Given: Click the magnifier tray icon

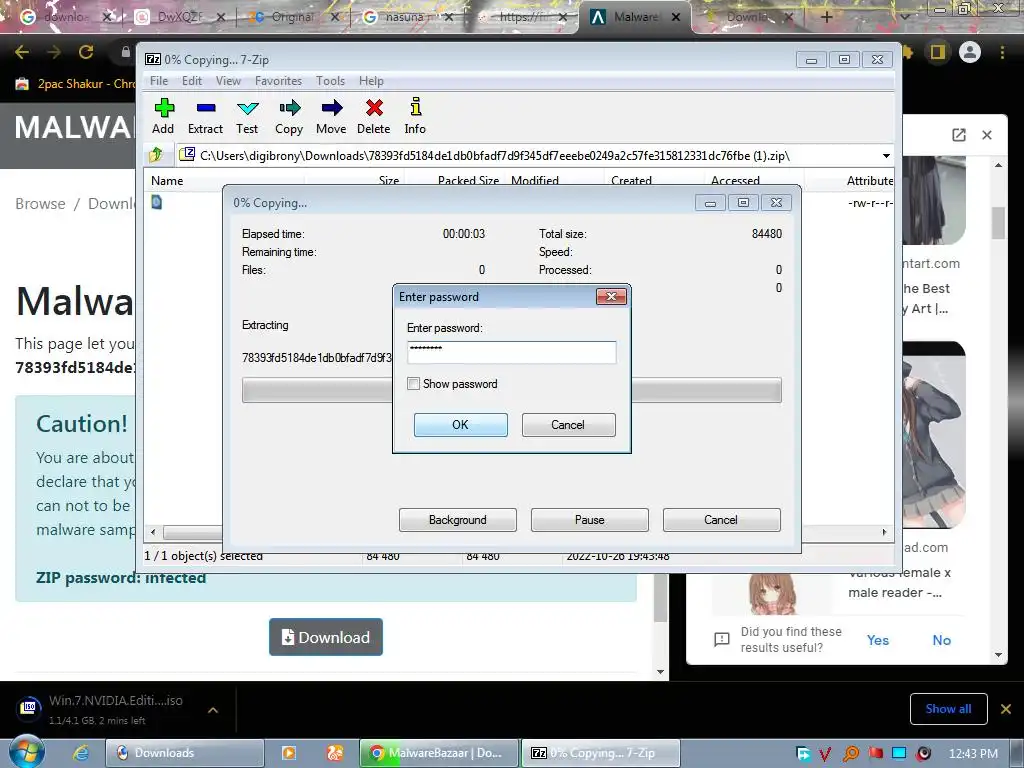Looking at the screenshot, I should coord(851,754).
